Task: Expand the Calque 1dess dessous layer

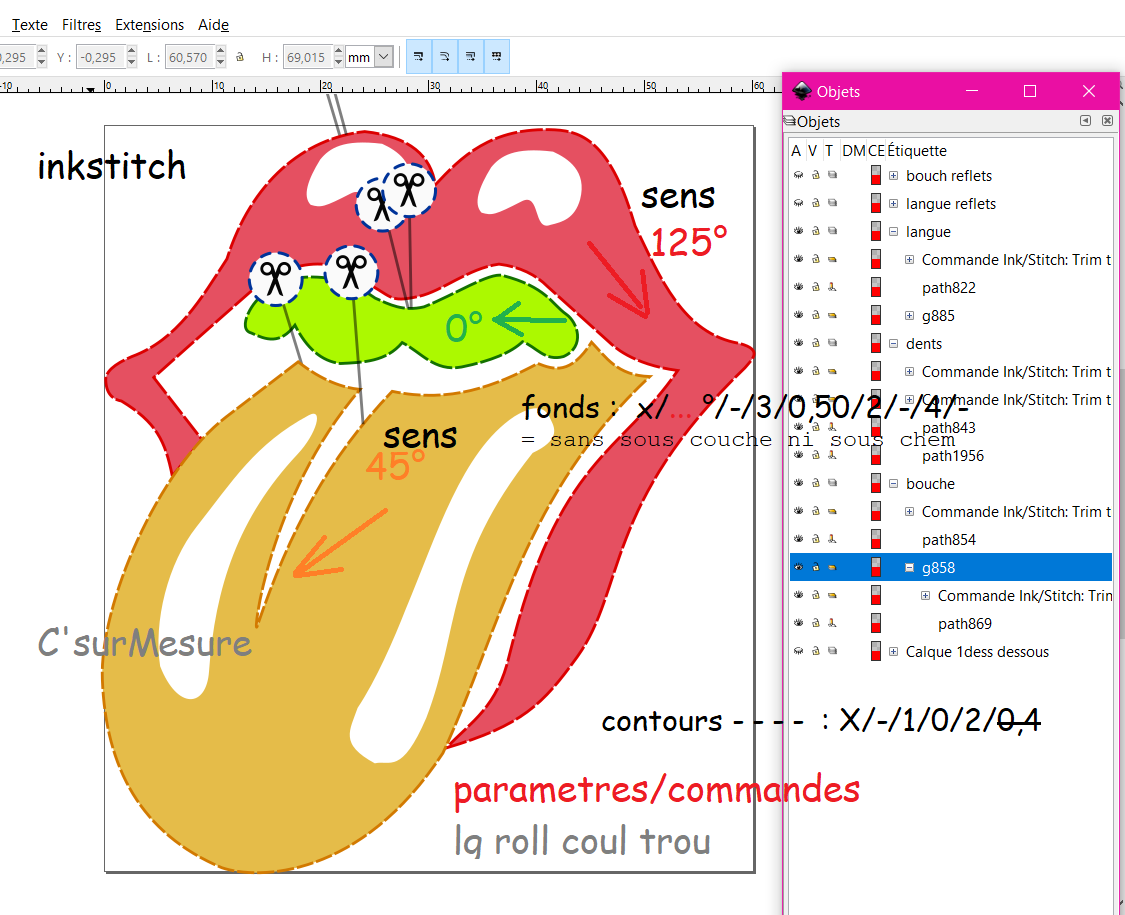Action: click(x=893, y=651)
